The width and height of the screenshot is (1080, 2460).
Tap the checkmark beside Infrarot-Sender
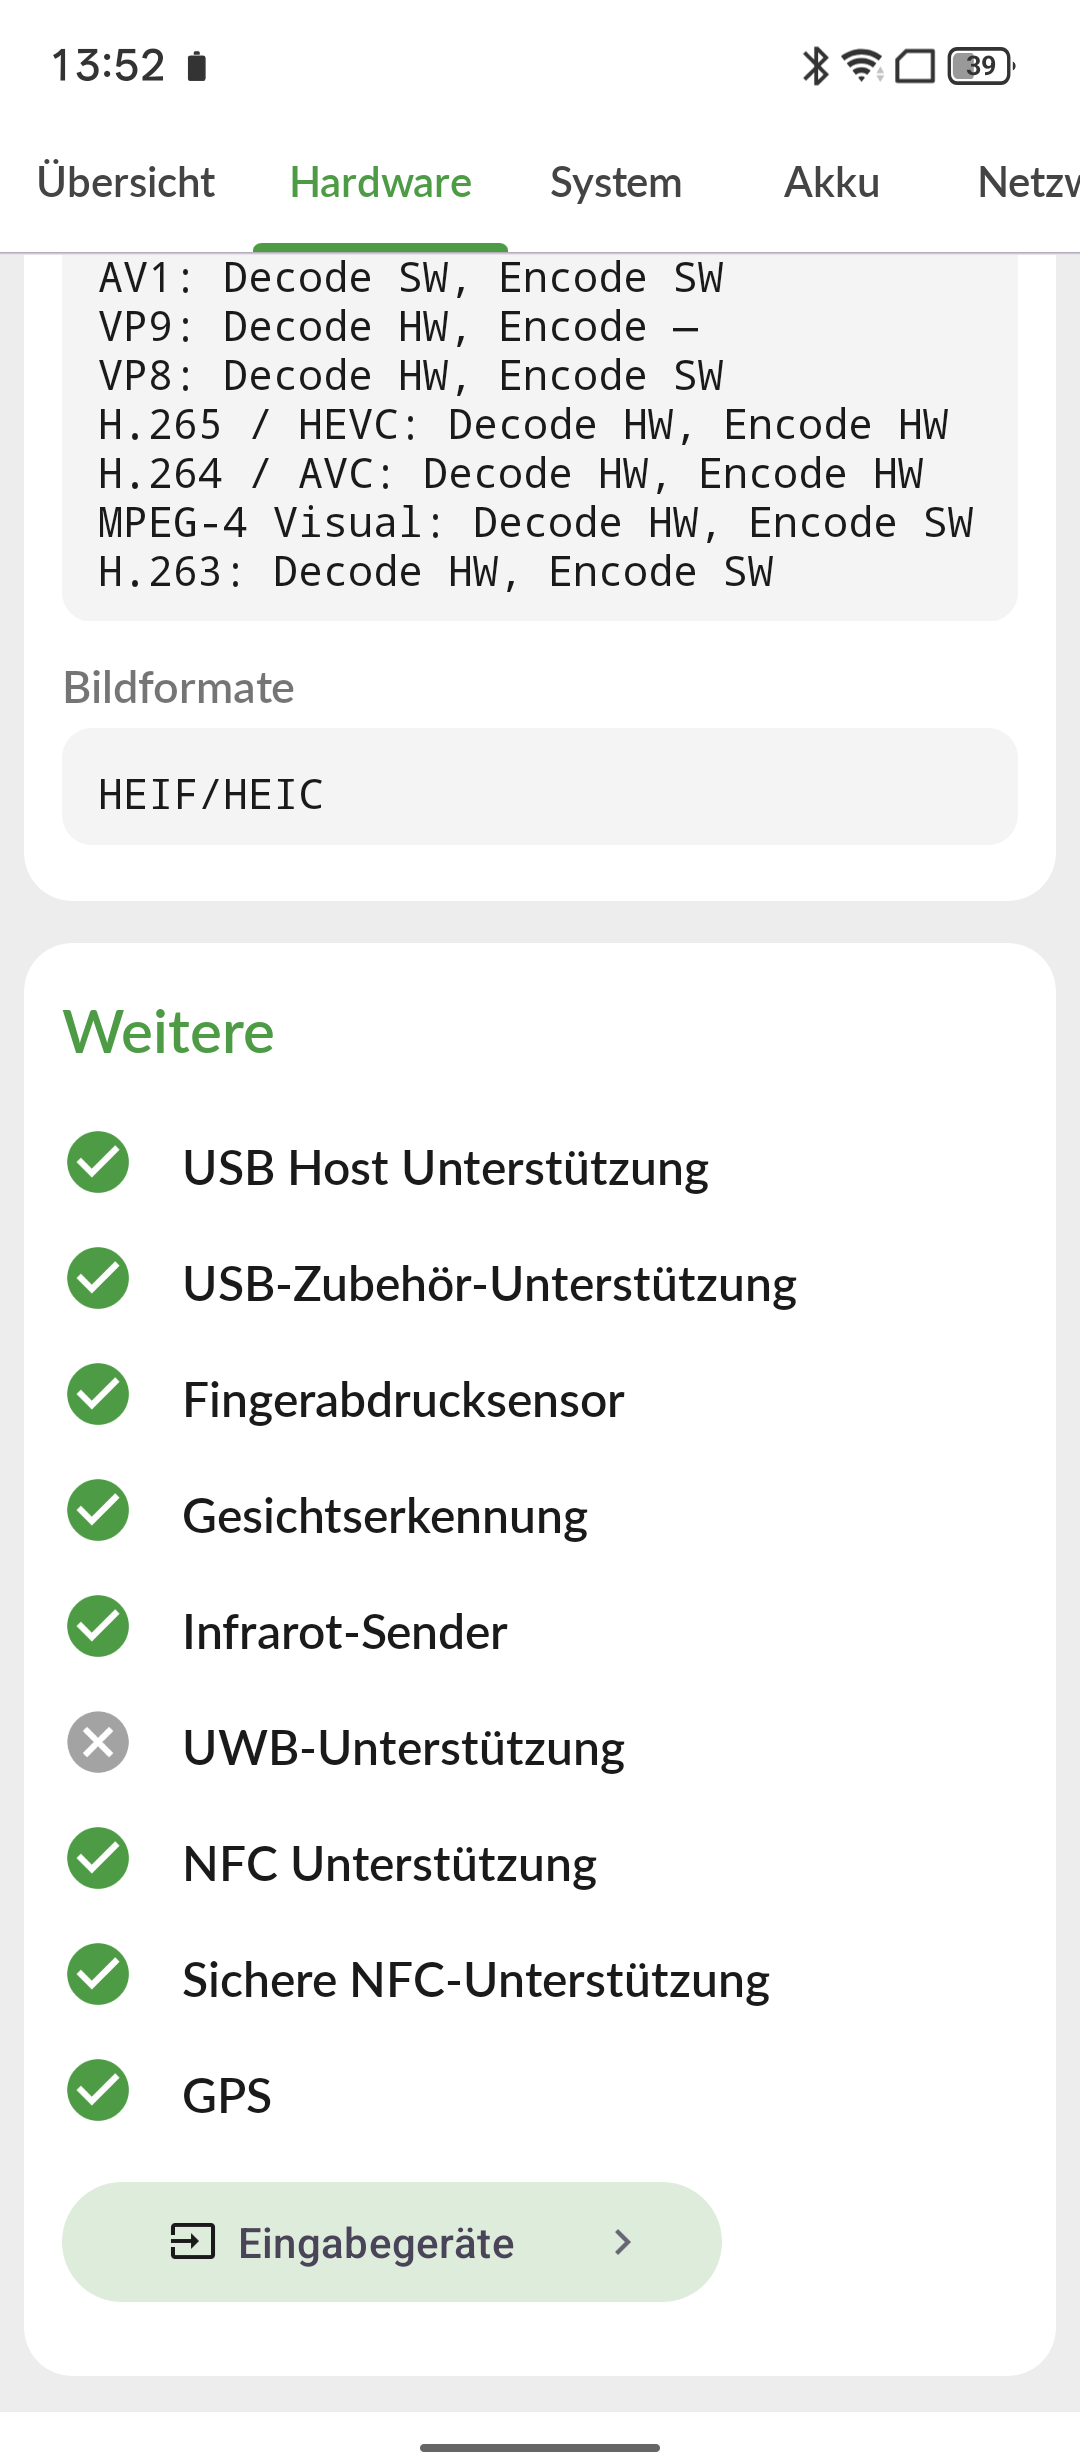click(x=98, y=1627)
